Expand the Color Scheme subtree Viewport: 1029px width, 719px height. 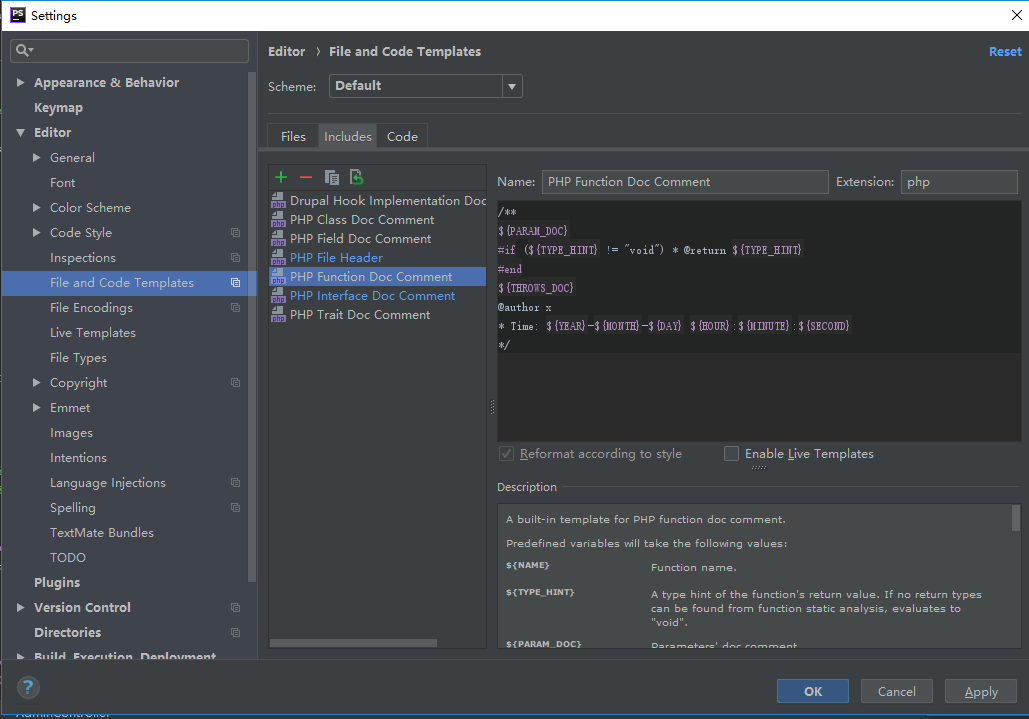pyautogui.click(x=37, y=207)
